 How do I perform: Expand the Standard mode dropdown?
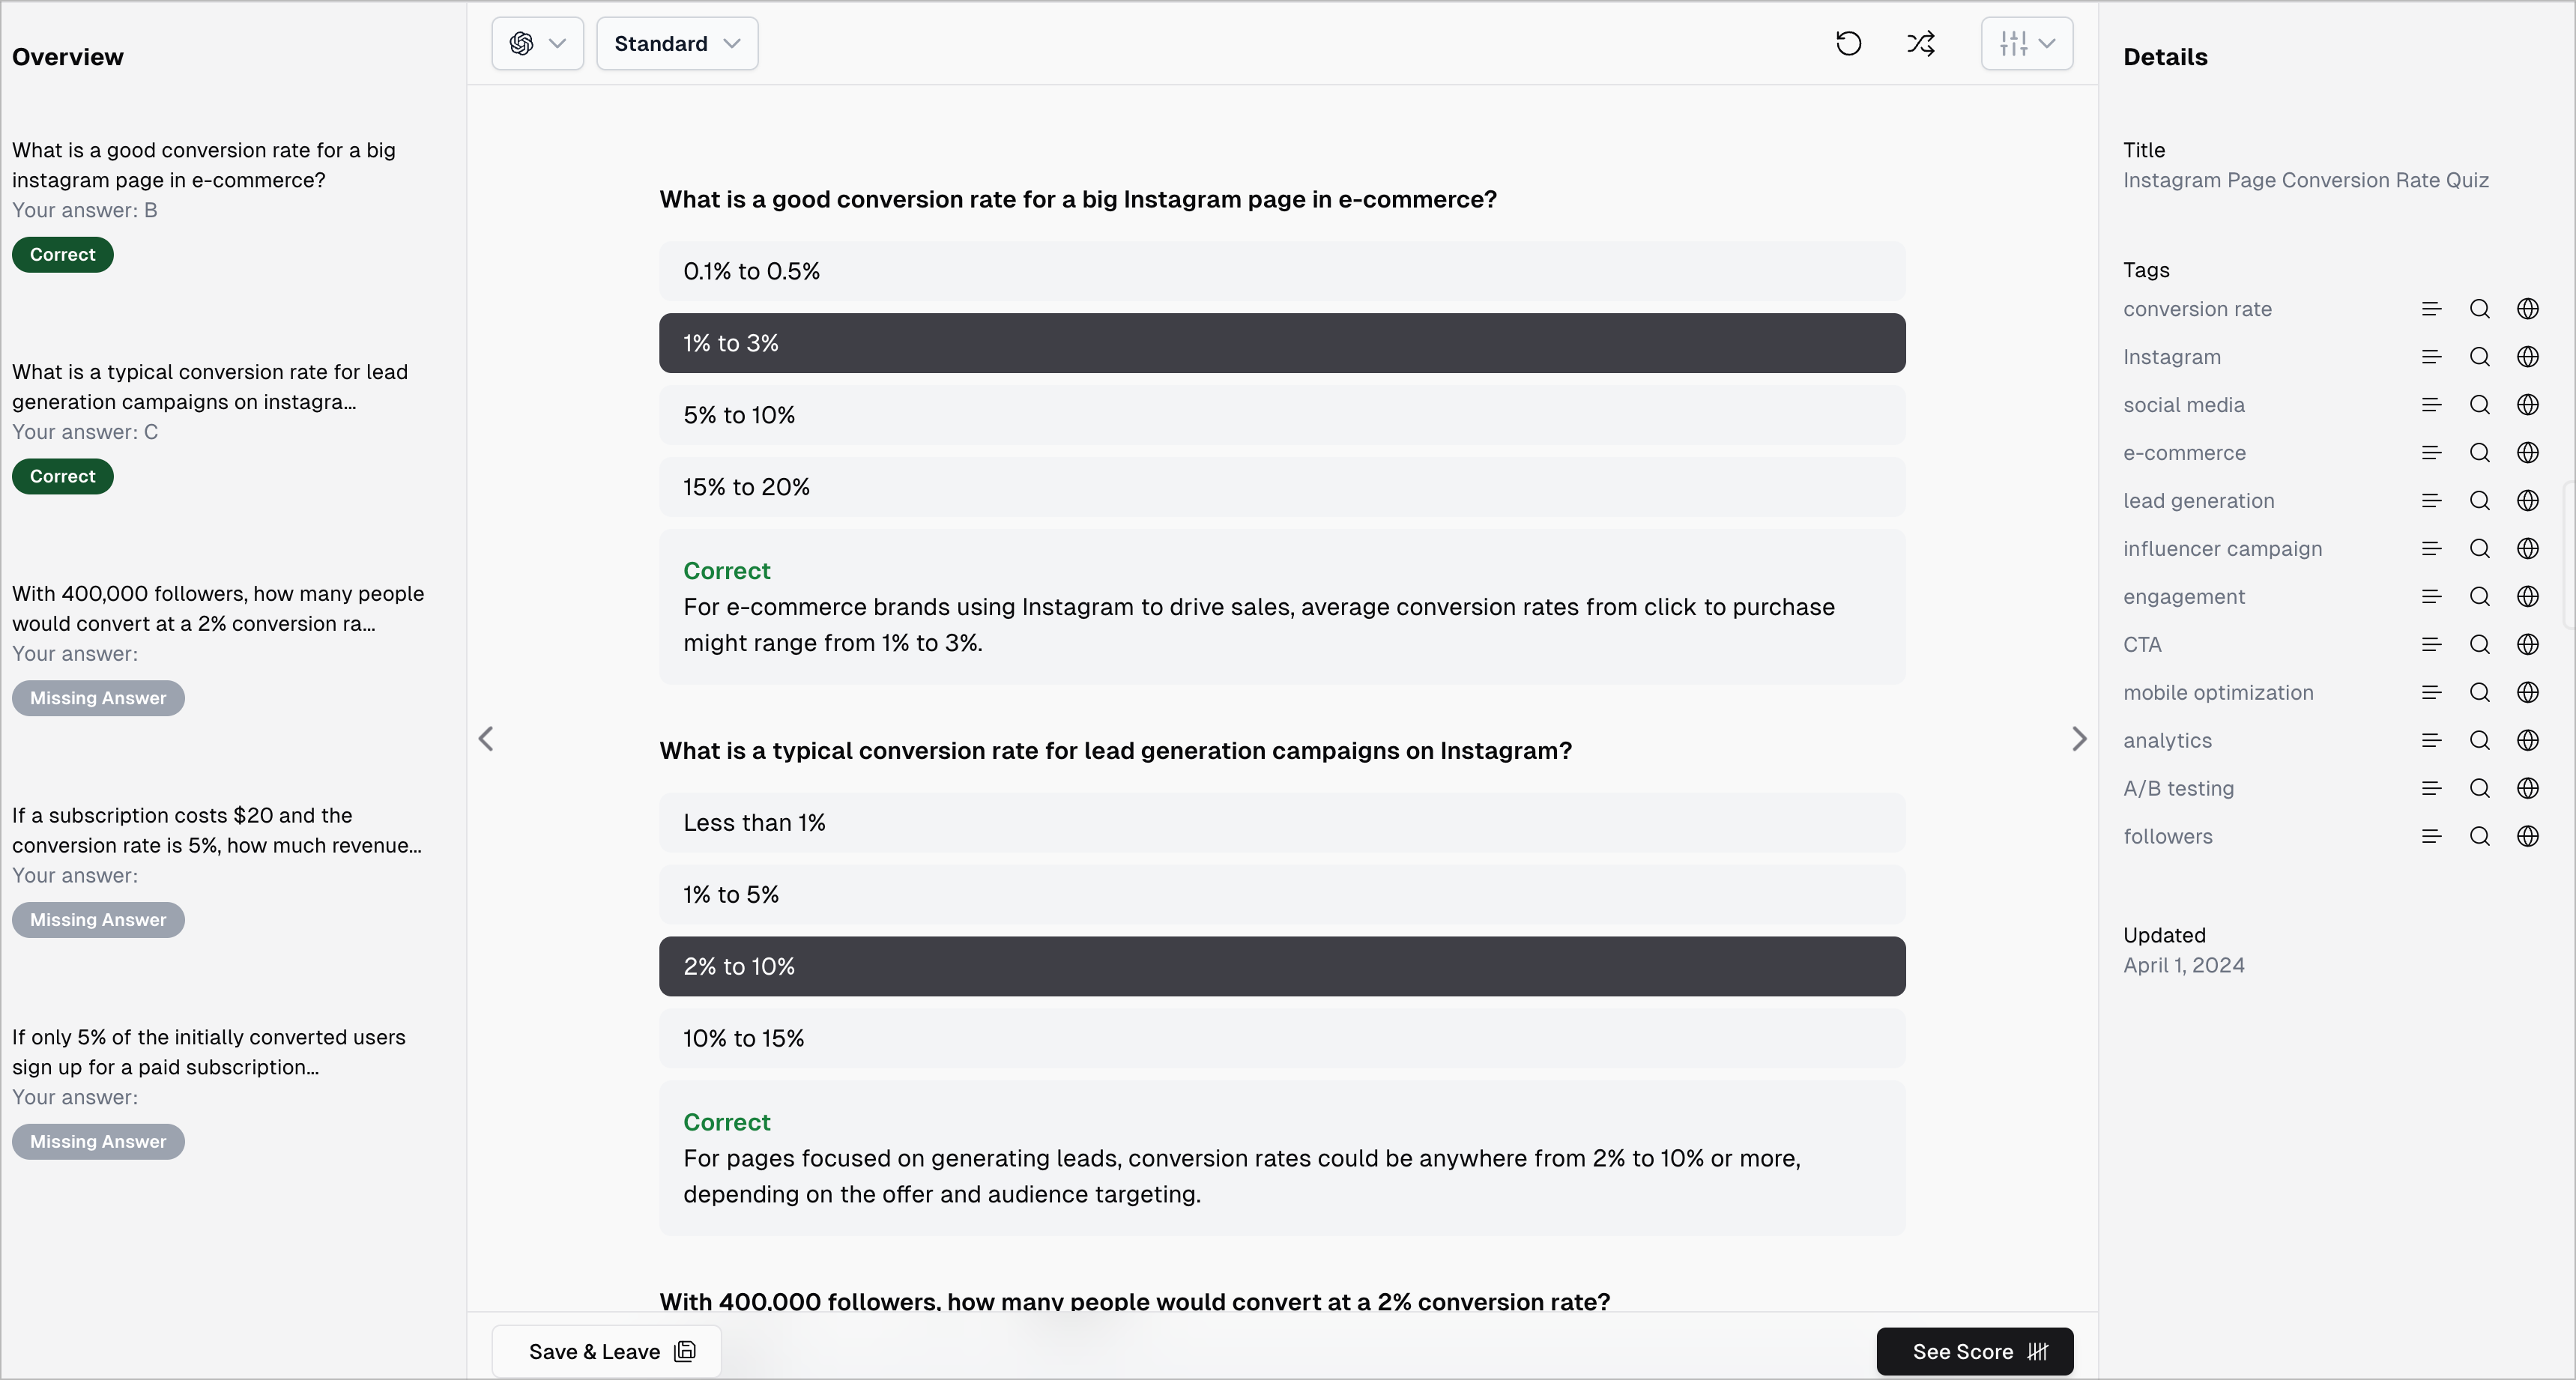coord(677,44)
